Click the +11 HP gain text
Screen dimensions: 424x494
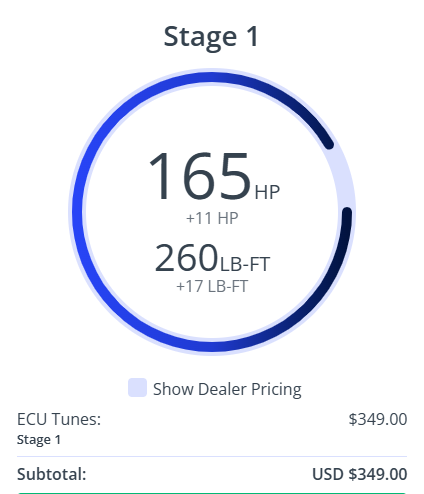coord(212,218)
